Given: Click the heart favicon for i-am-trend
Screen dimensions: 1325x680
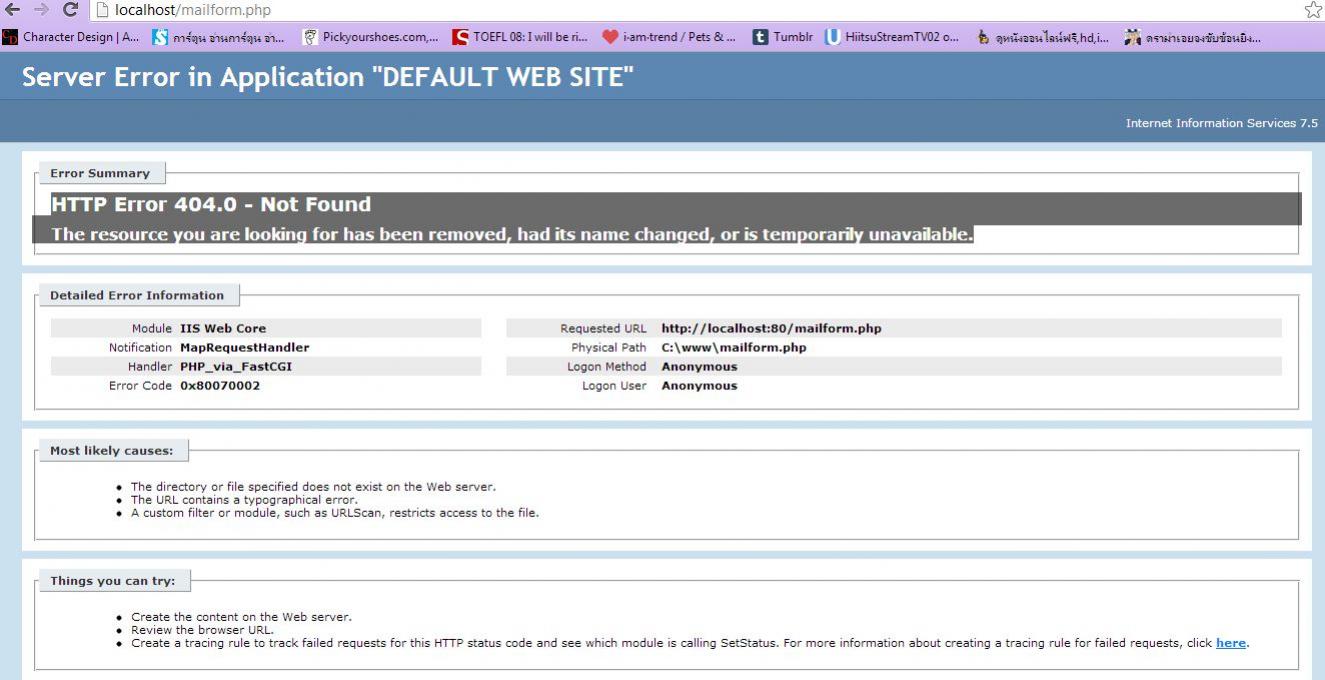Looking at the screenshot, I should tap(610, 38).
